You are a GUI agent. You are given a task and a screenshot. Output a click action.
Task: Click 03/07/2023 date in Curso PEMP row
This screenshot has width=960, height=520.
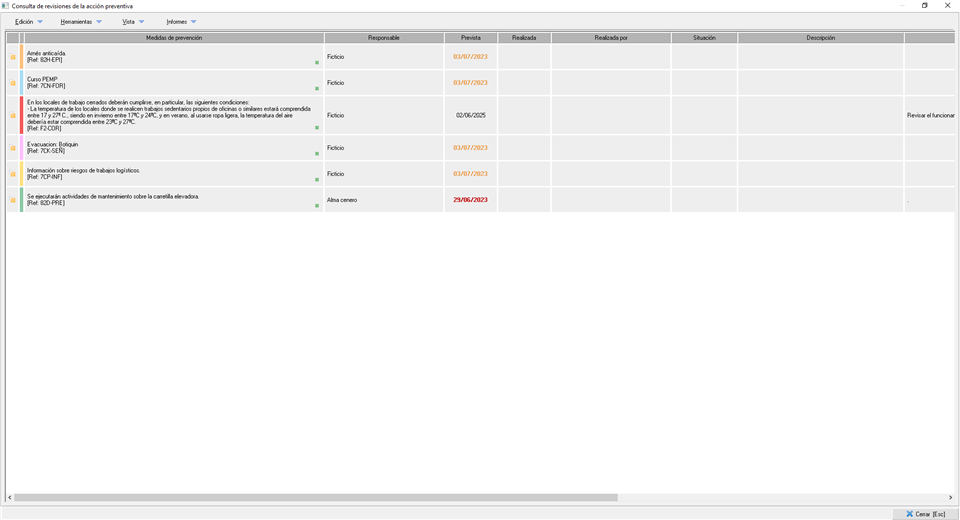point(470,83)
